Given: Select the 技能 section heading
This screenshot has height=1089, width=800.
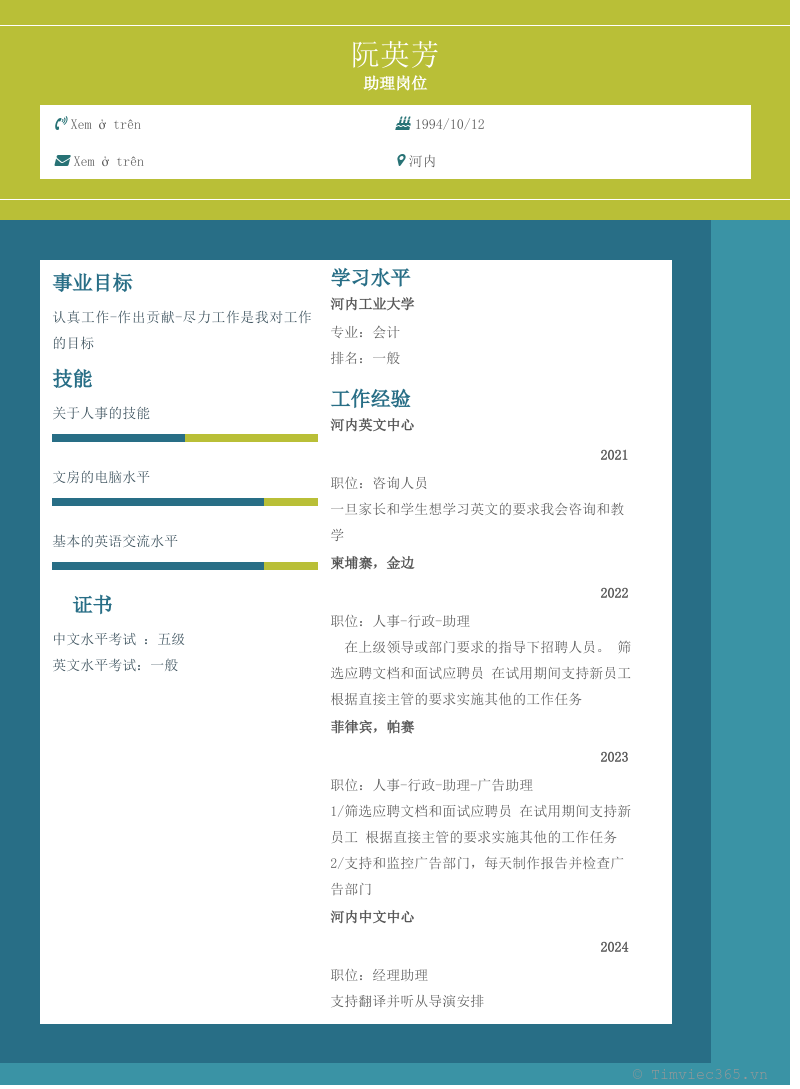Looking at the screenshot, I should 73,379.
